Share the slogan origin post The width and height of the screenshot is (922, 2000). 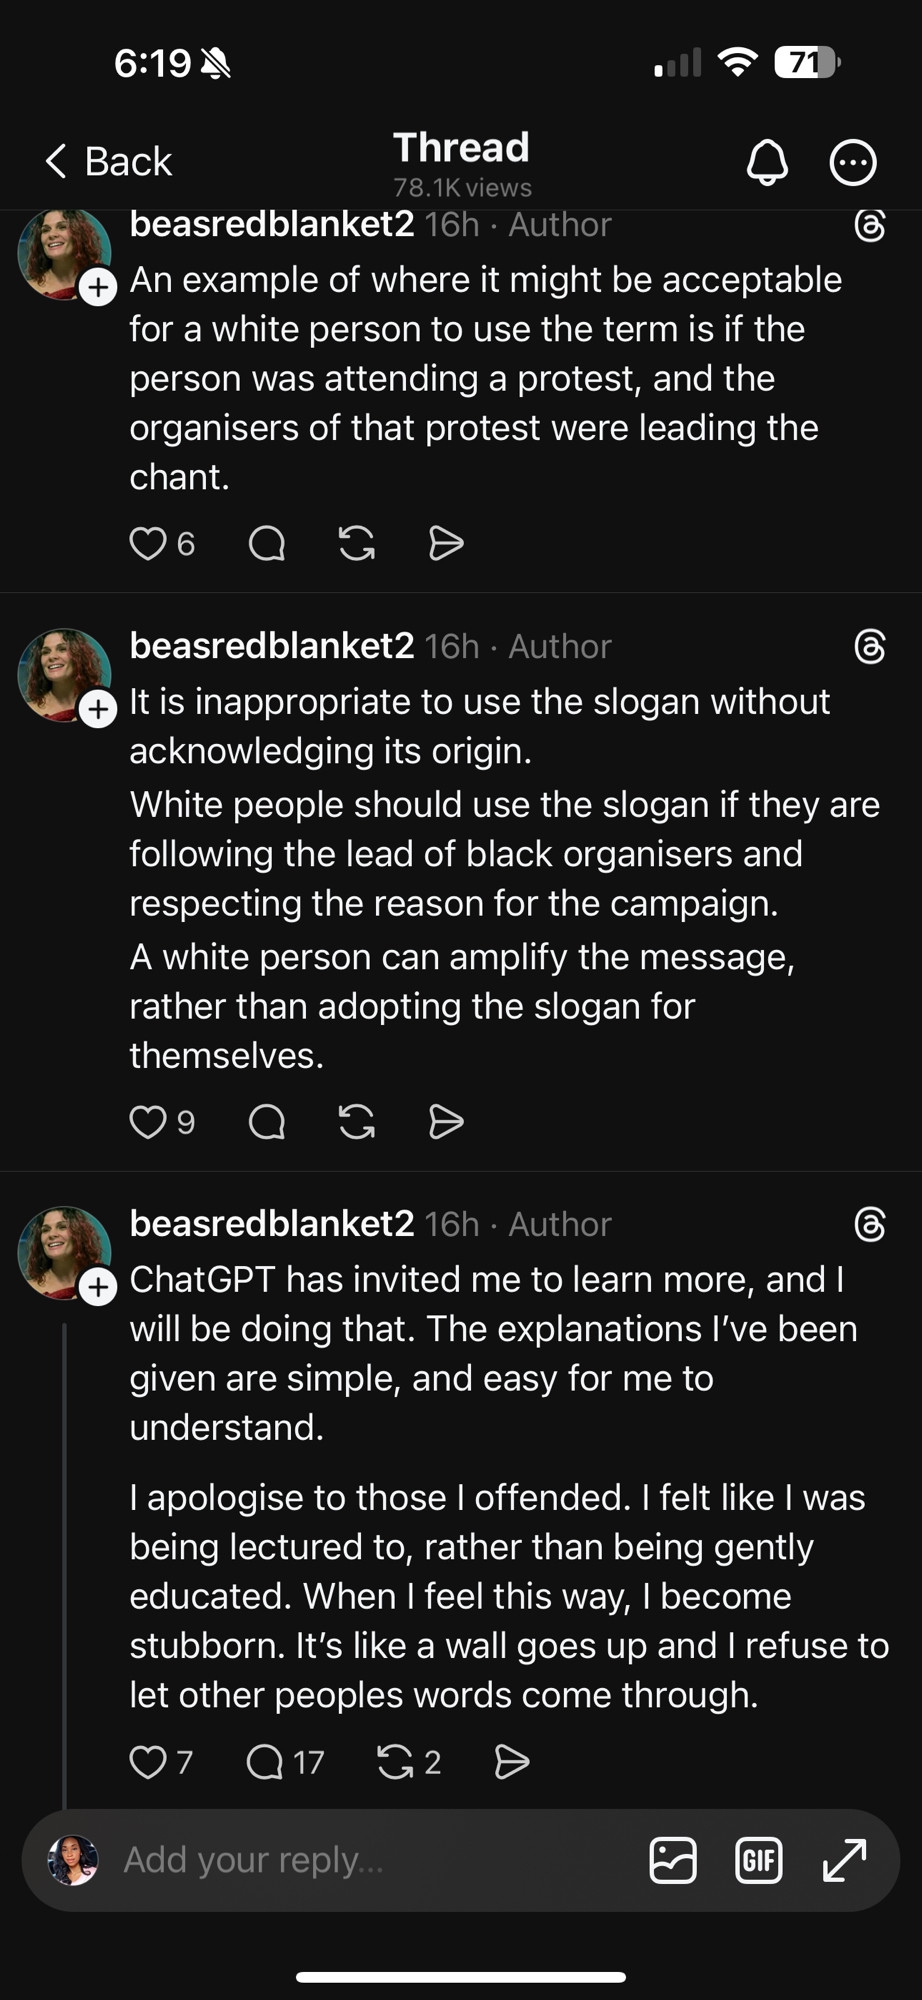pyautogui.click(x=446, y=1122)
